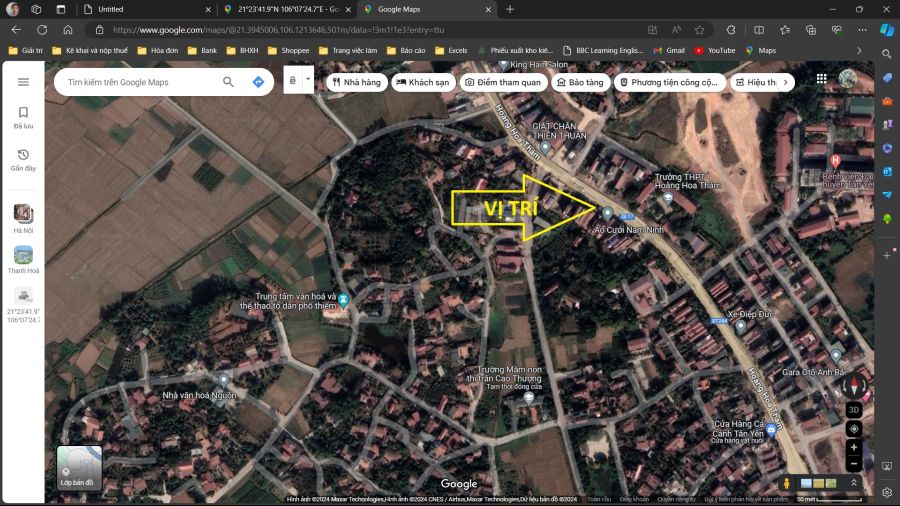Zoom out on the map
Viewport: 900px width, 506px height.
[x=853, y=464]
